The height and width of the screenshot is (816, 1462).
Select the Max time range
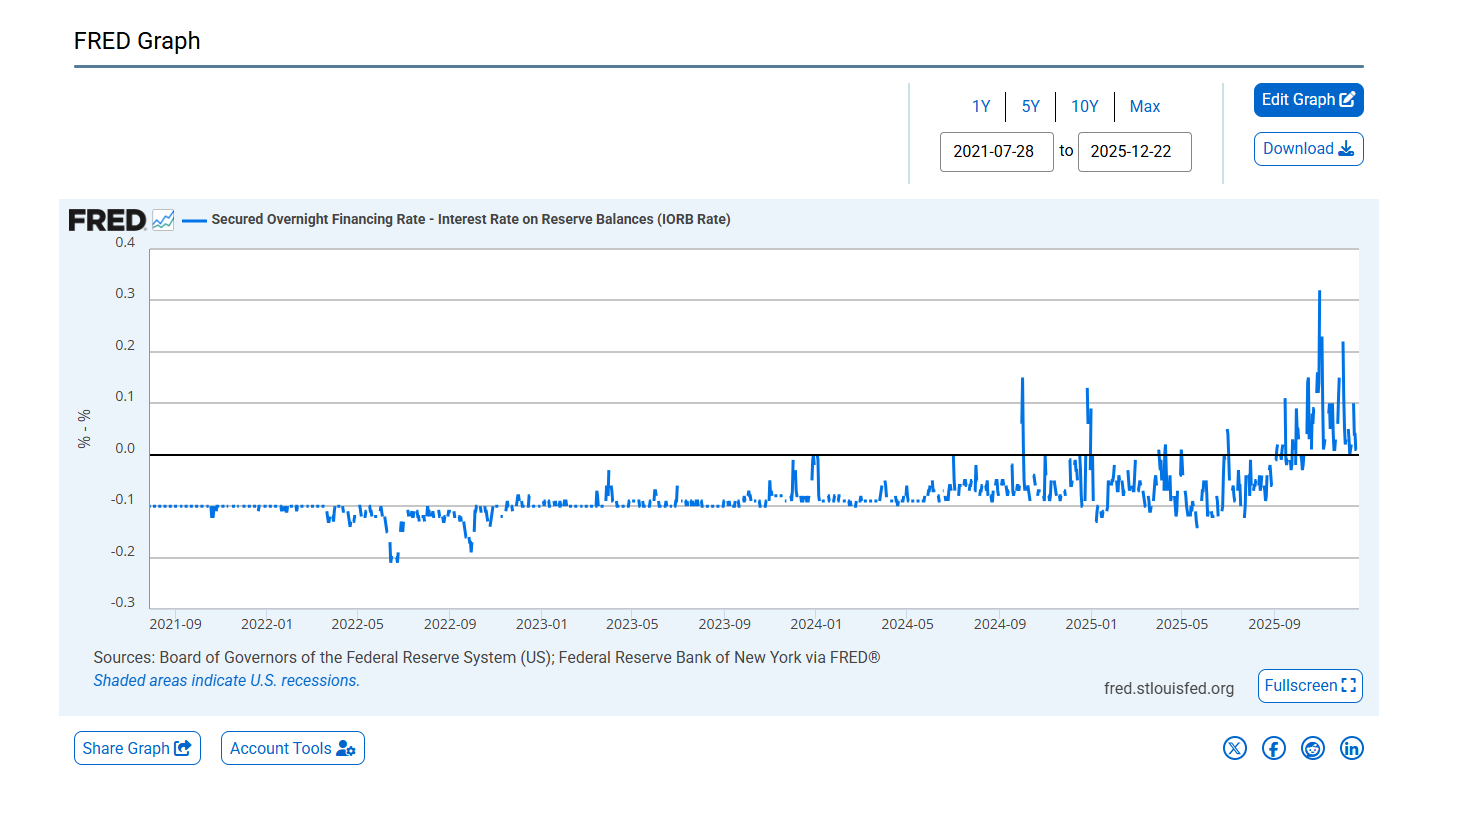(x=1145, y=106)
